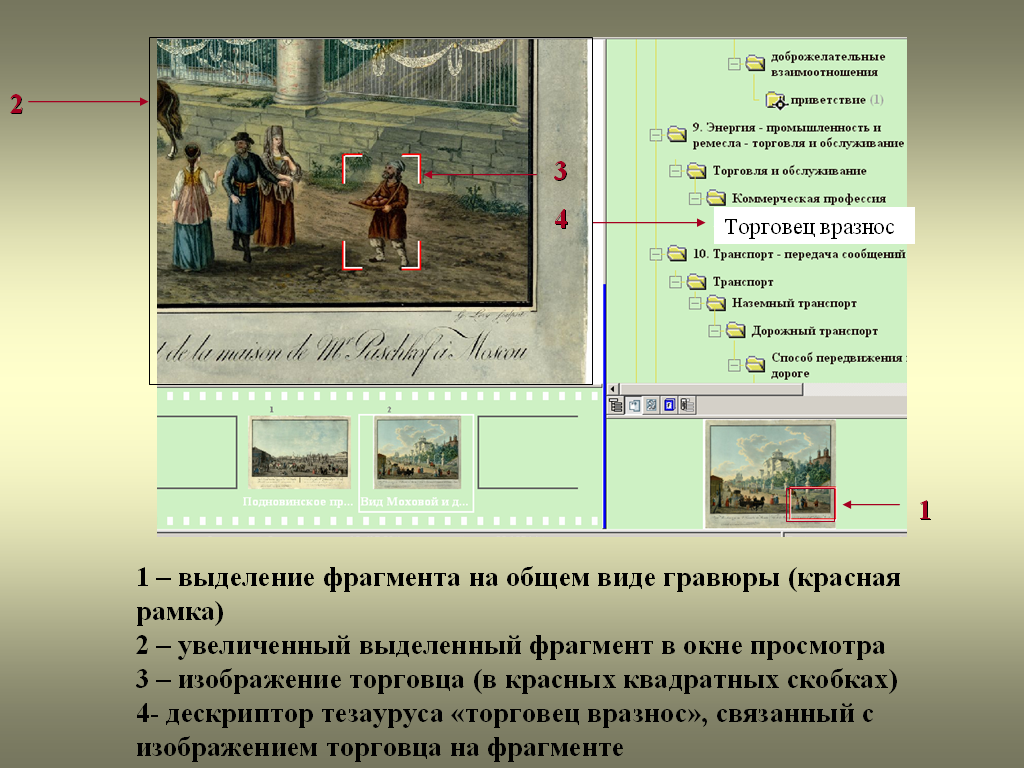1024x768 pixels.
Task: Select the 'Дорожный транспорт' node
Action: (x=814, y=331)
